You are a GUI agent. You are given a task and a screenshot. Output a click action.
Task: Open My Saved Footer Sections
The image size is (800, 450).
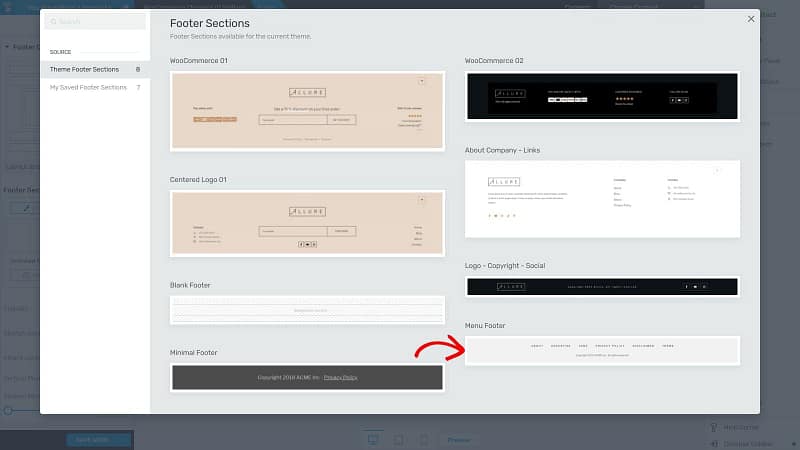[x=95, y=87]
